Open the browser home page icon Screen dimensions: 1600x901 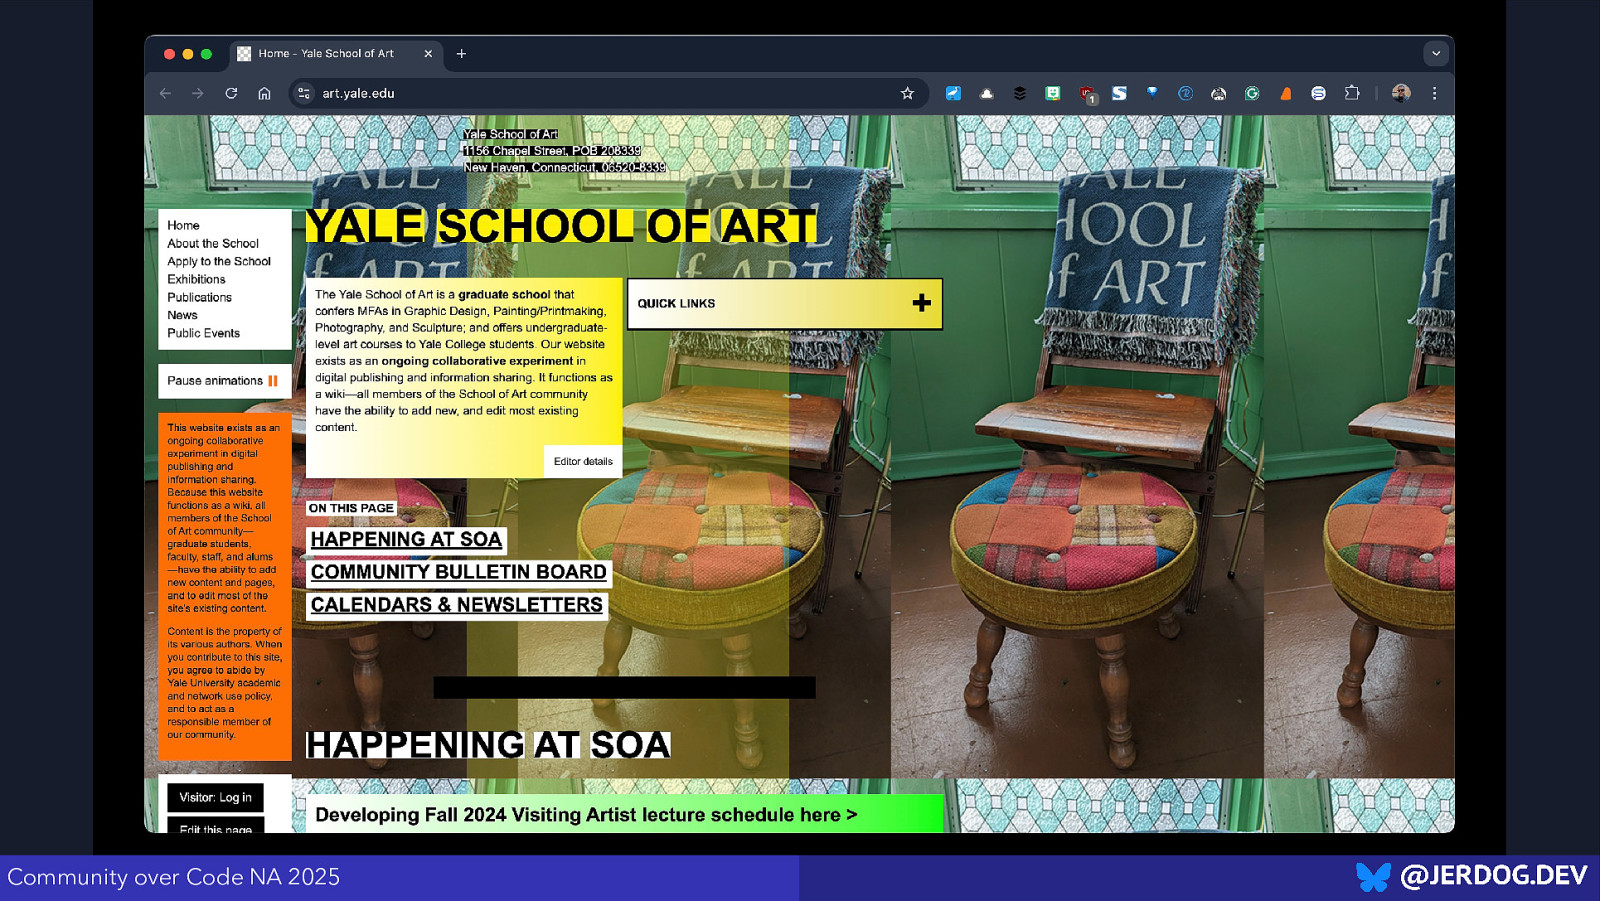click(264, 93)
